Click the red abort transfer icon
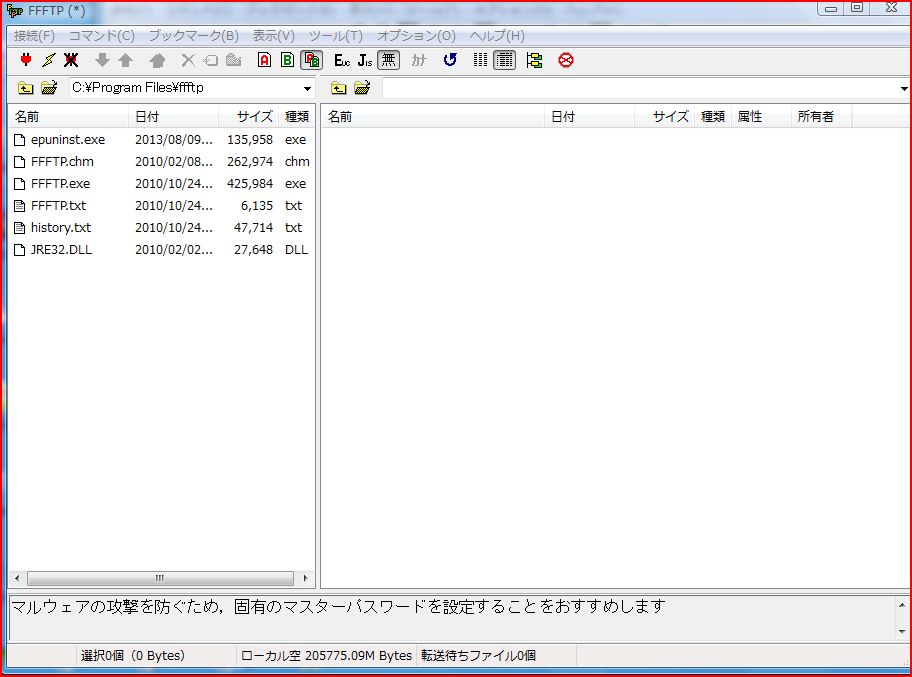This screenshot has width=912, height=677. [x=565, y=60]
